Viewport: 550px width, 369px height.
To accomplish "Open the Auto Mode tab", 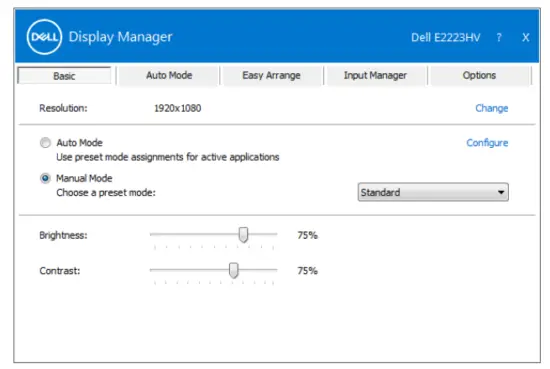I will click(169, 75).
